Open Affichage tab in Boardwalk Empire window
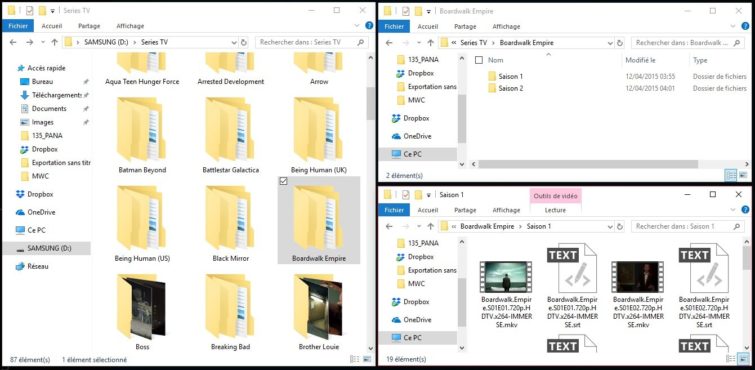This screenshot has width=755, height=370. [x=506, y=26]
